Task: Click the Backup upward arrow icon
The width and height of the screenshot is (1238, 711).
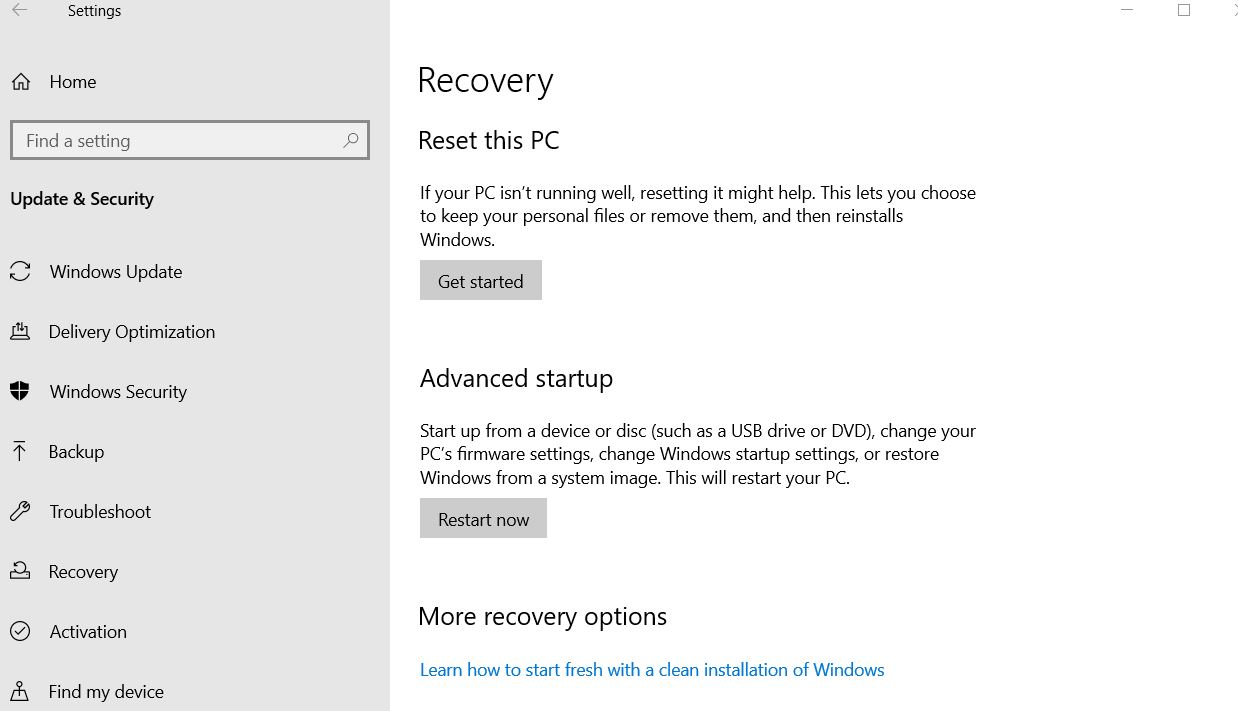Action: 19,452
